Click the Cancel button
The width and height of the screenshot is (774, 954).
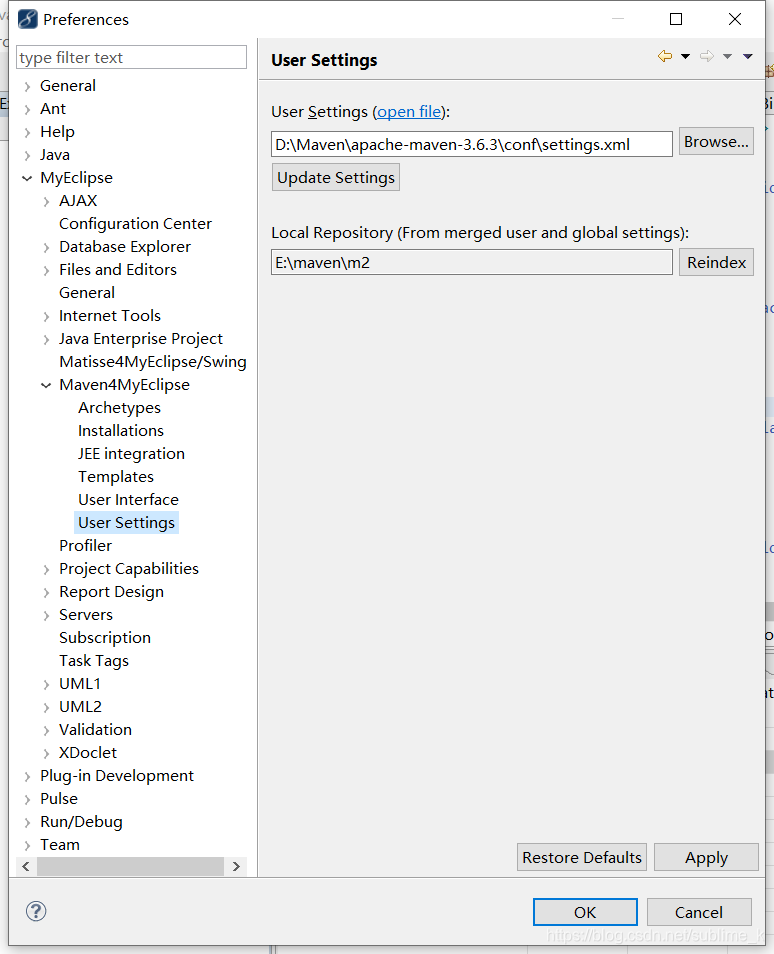coord(699,912)
